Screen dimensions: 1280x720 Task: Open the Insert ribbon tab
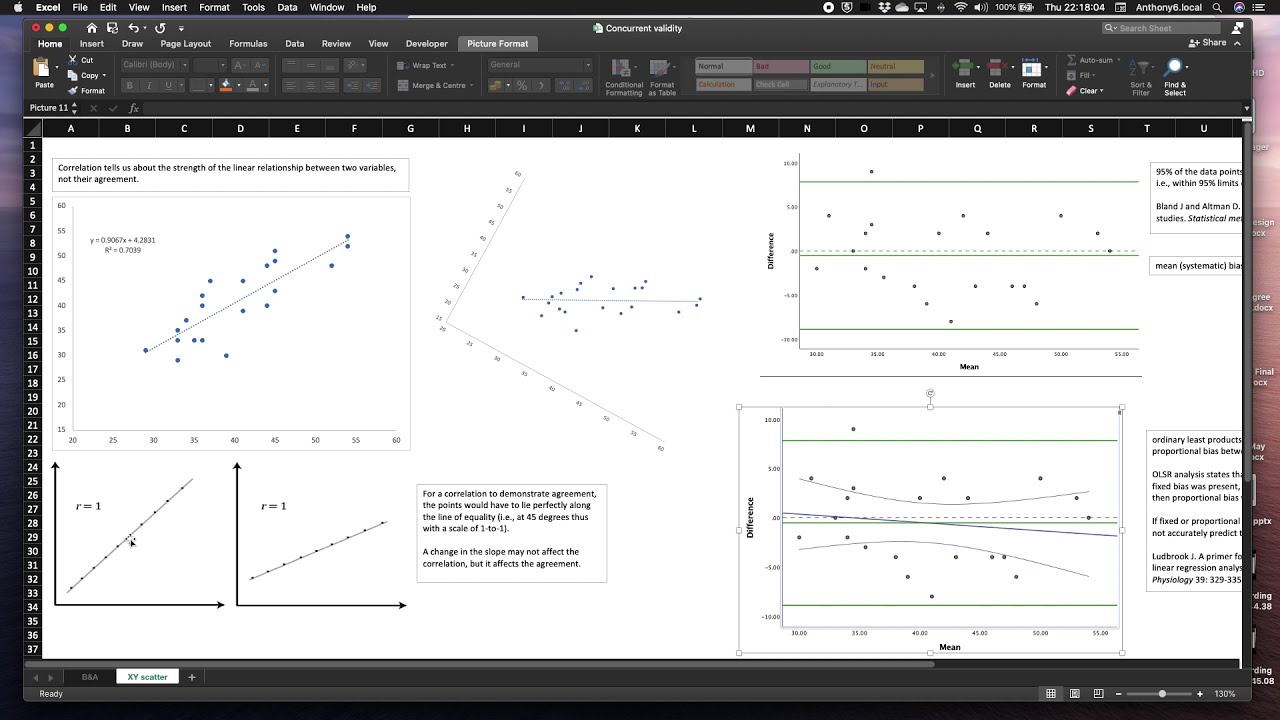point(91,44)
